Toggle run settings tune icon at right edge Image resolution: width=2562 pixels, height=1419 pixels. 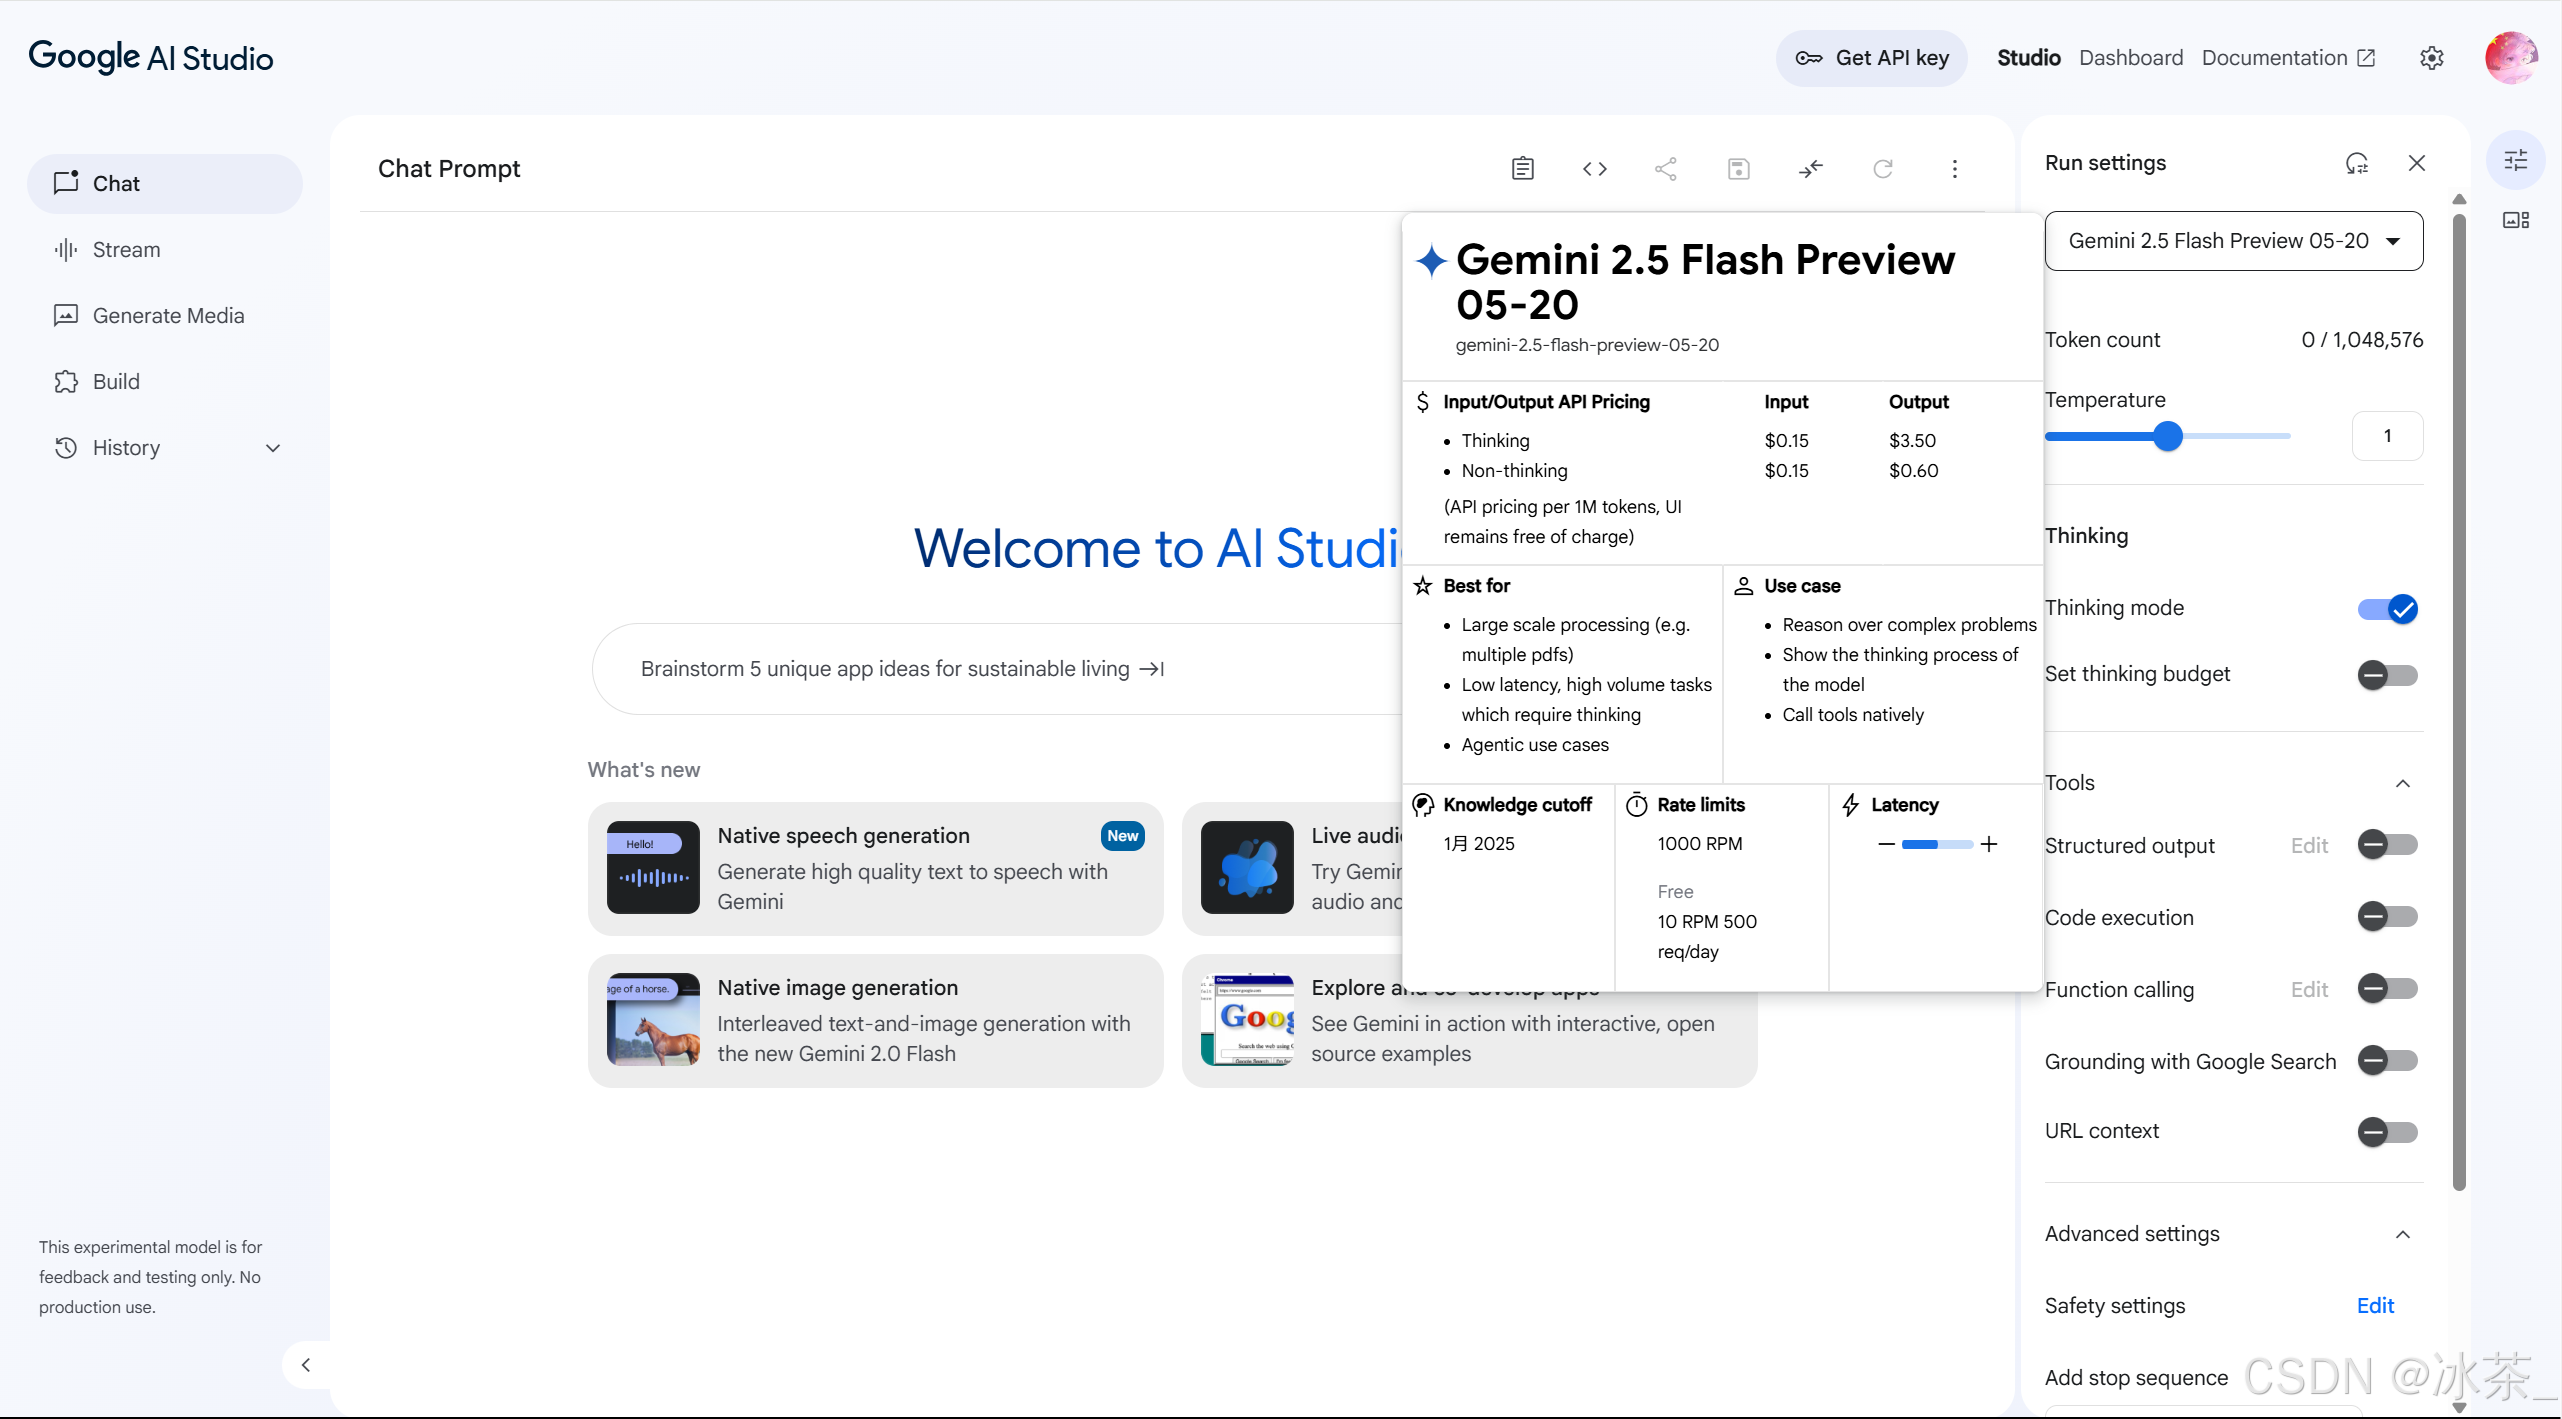2516,160
